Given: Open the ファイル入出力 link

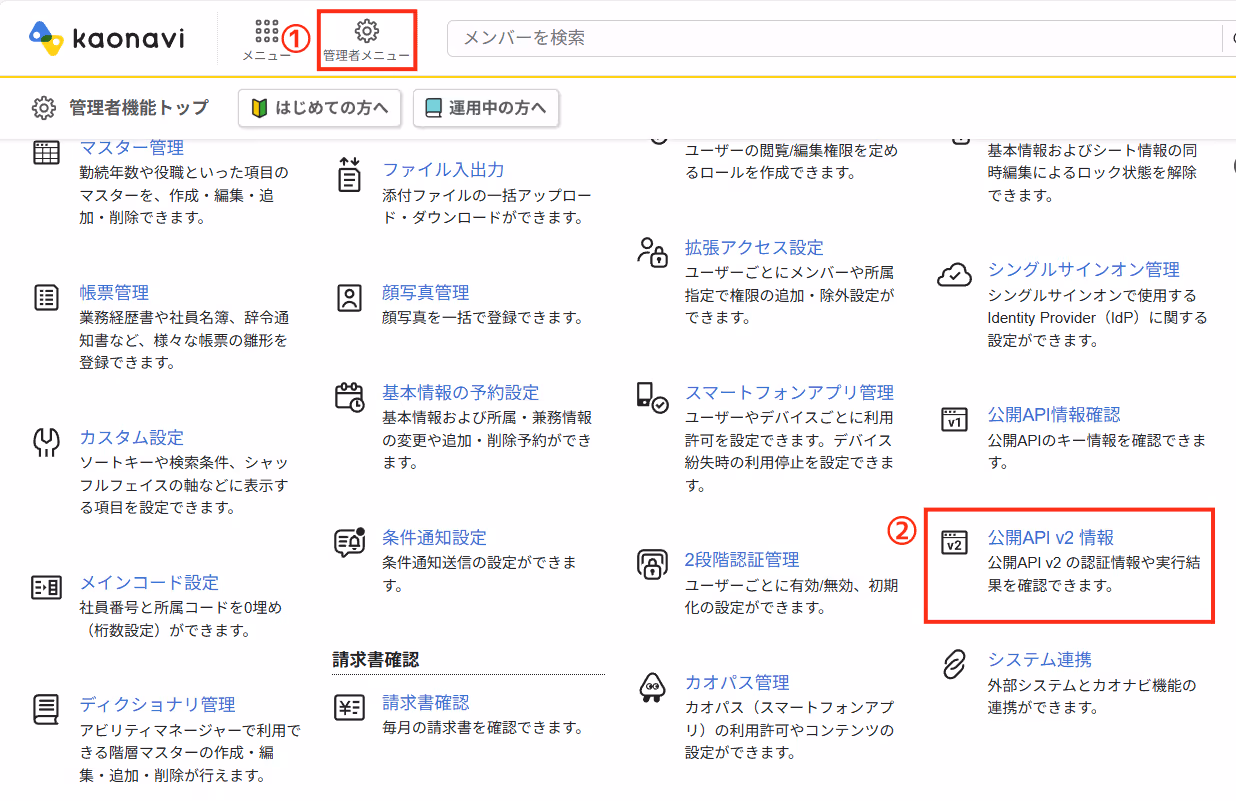Looking at the screenshot, I should pos(443,170).
